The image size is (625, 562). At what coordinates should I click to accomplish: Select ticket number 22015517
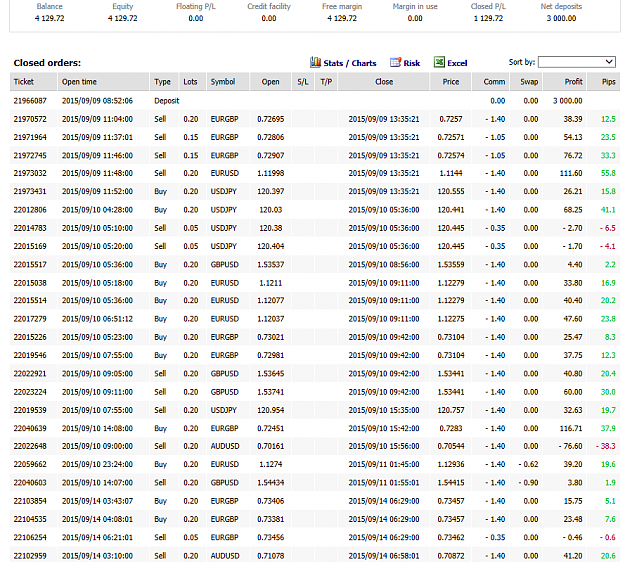[x=30, y=265]
